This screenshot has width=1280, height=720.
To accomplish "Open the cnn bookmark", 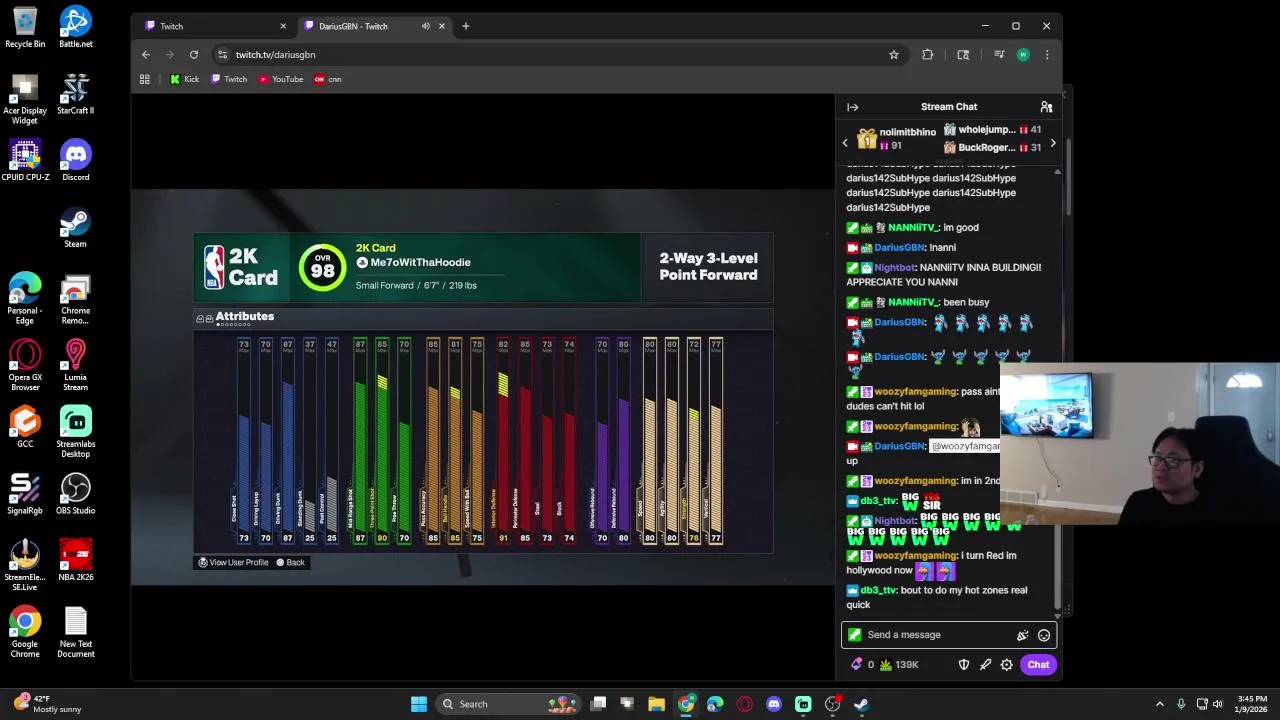I will click(328, 79).
